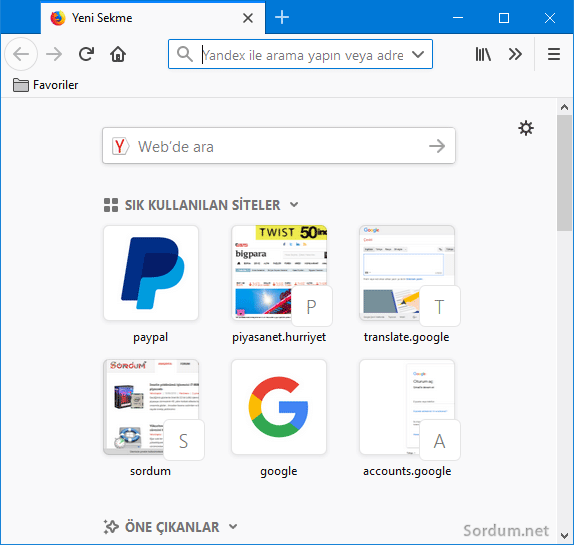
Task: Collapse the Öne Çıkanlar section chevron
Action: (233, 527)
